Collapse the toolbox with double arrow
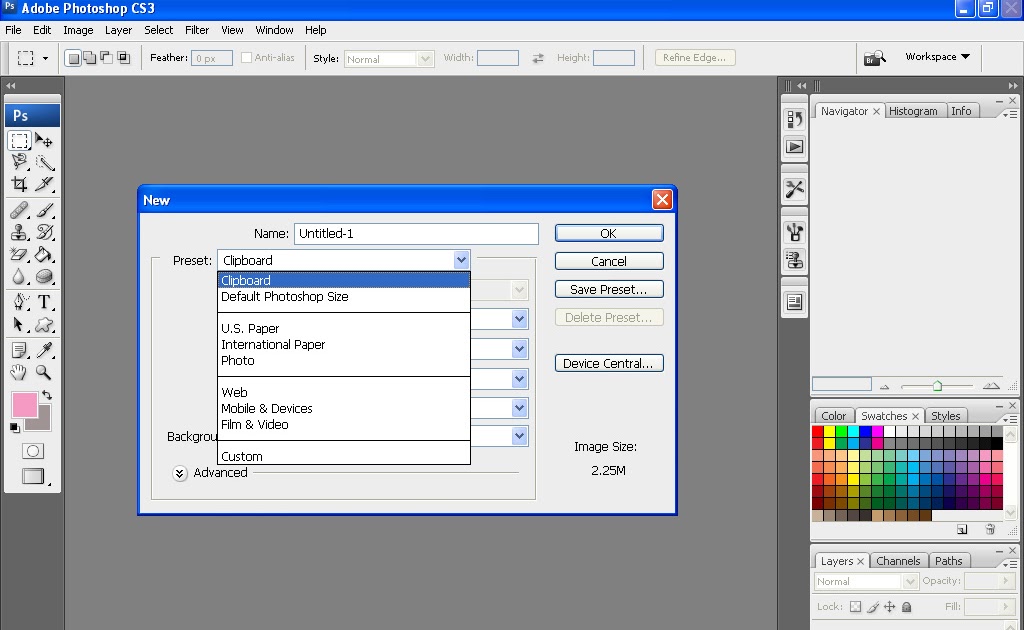This screenshot has width=1024, height=630. pyautogui.click(x=10, y=86)
